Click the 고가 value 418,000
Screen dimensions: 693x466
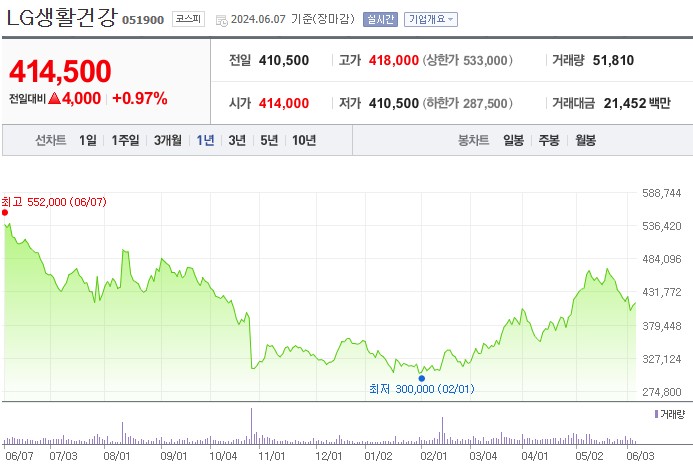pos(394,60)
